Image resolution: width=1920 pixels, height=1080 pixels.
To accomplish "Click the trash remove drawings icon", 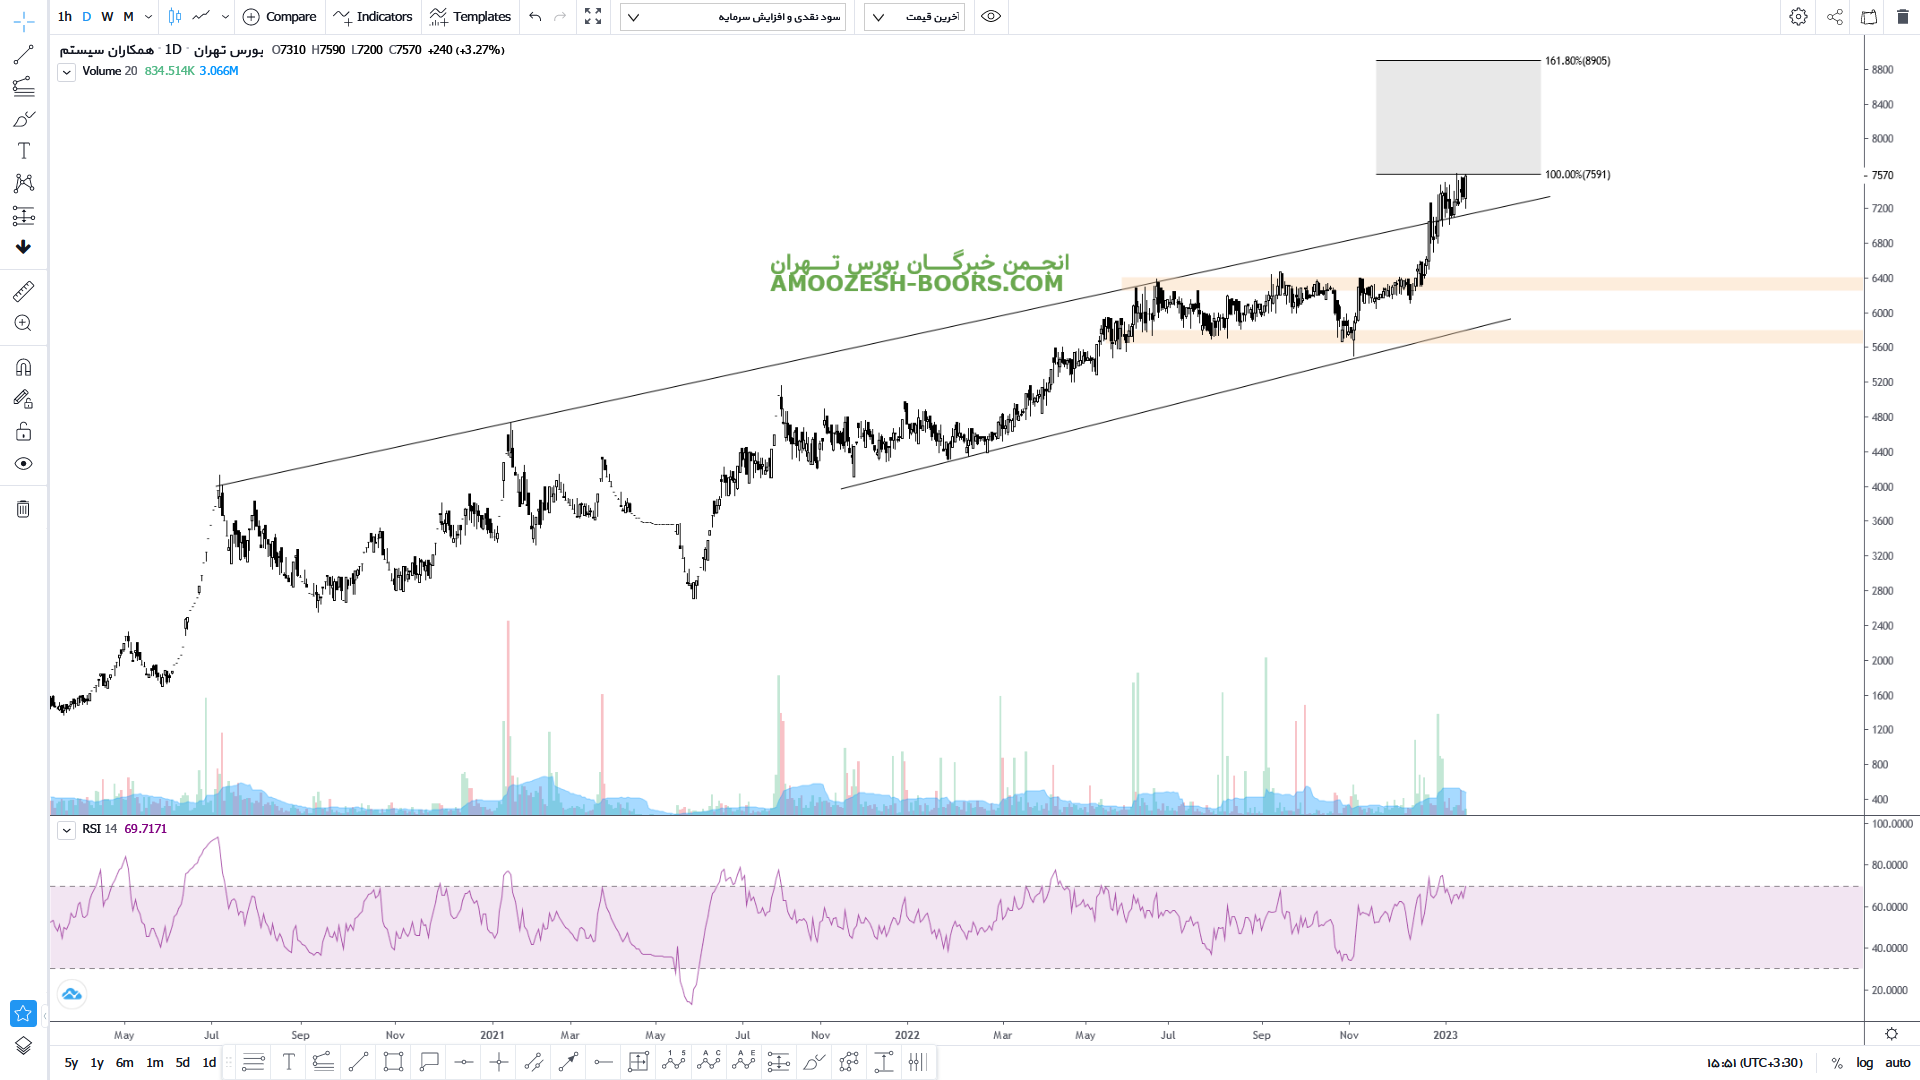I will pos(24,509).
